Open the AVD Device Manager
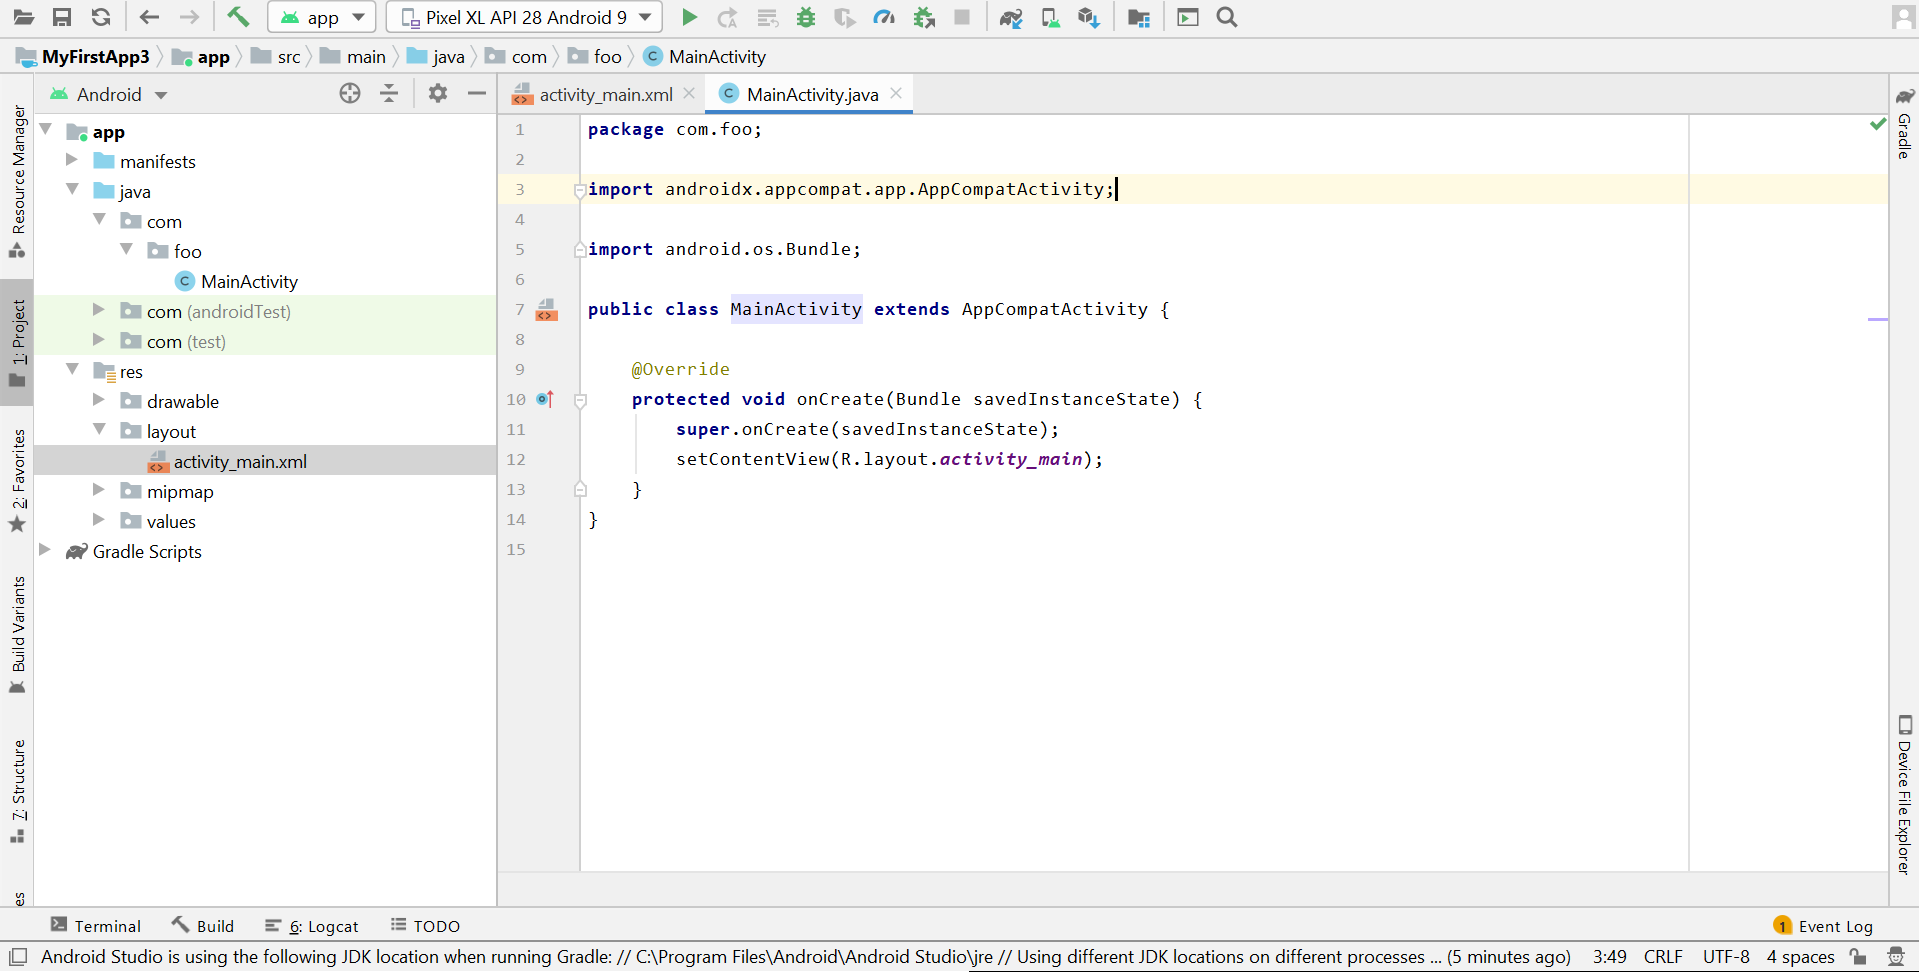1919x972 pixels. pos(1050,17)
